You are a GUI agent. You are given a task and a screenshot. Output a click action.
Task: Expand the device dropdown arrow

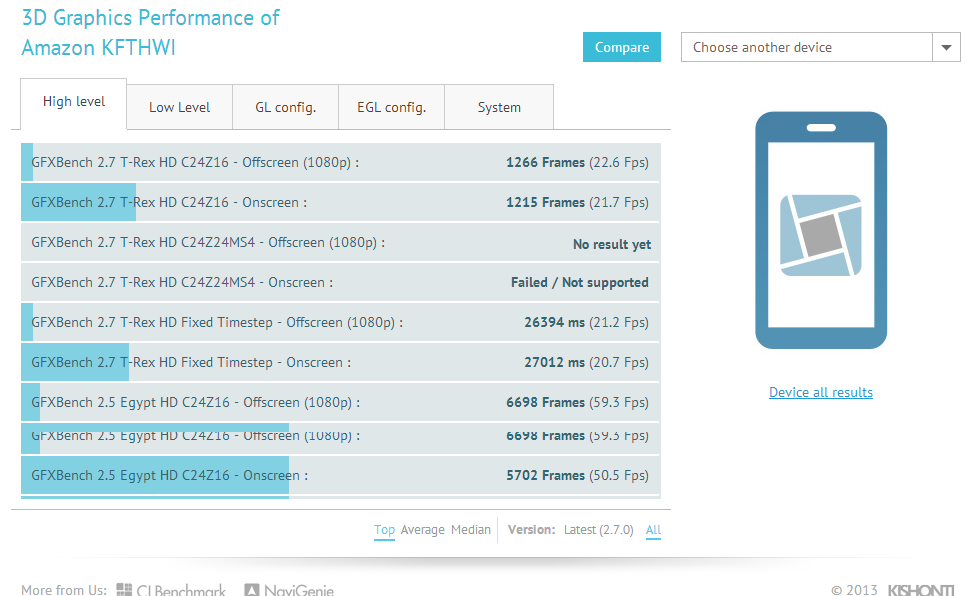click(x=946, y=47)
